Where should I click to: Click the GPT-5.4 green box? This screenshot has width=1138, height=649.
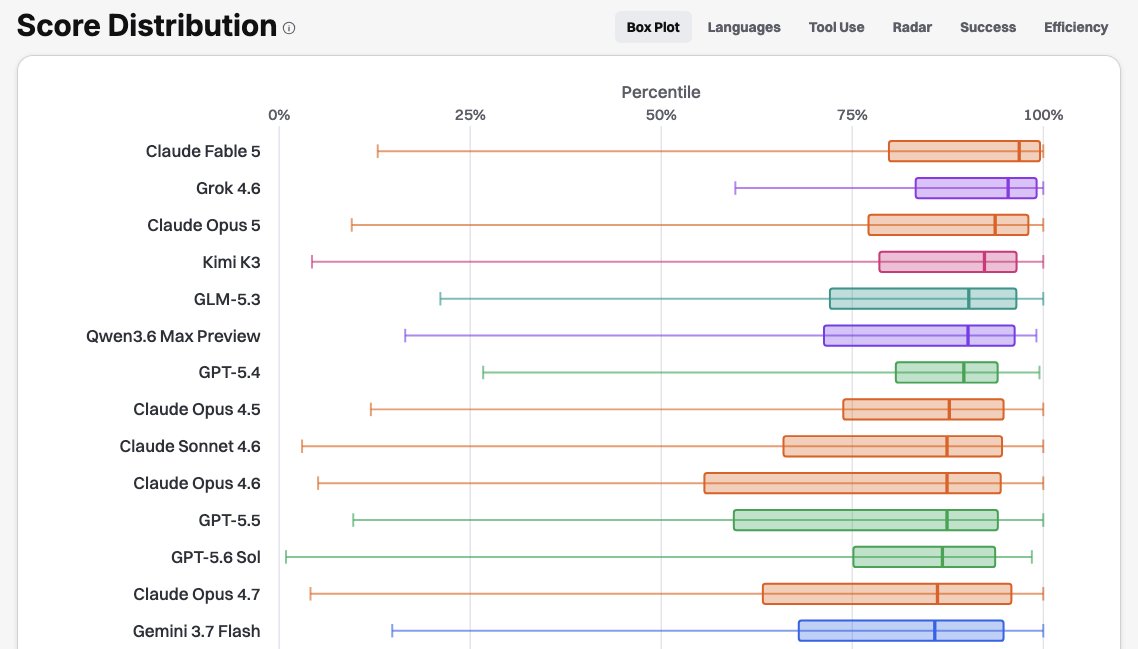pos(946,372)
